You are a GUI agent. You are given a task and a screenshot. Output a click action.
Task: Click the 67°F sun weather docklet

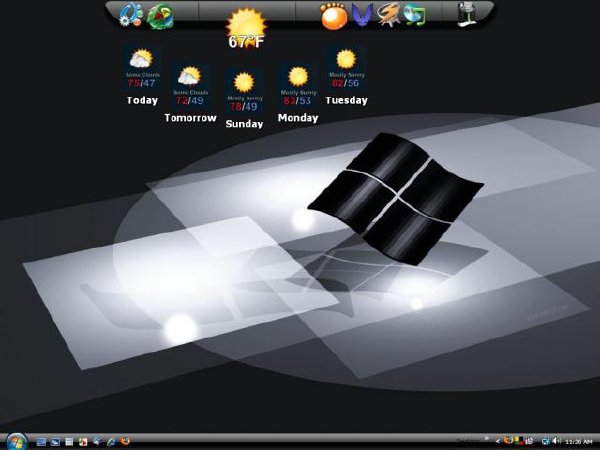246,28
